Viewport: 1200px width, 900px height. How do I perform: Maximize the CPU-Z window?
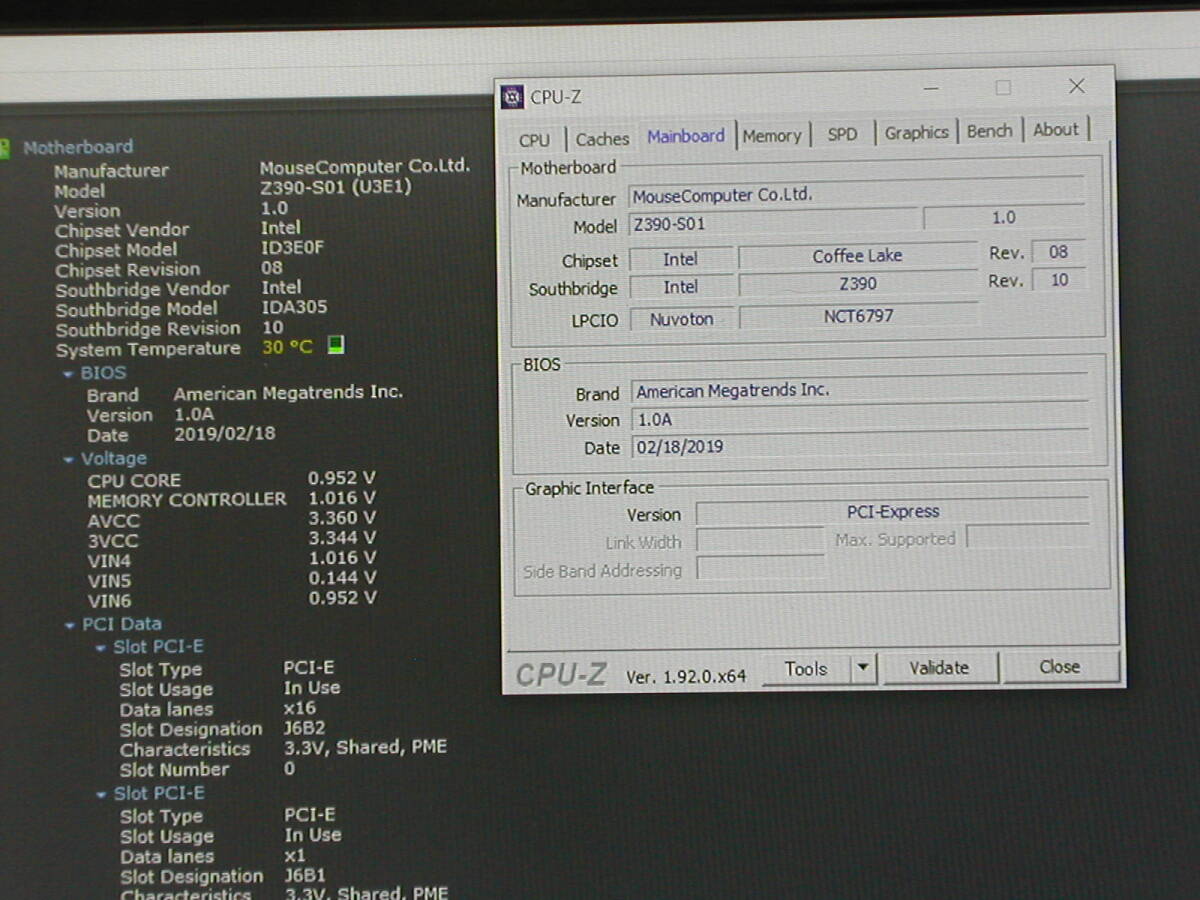click(x=1003, y=88)
